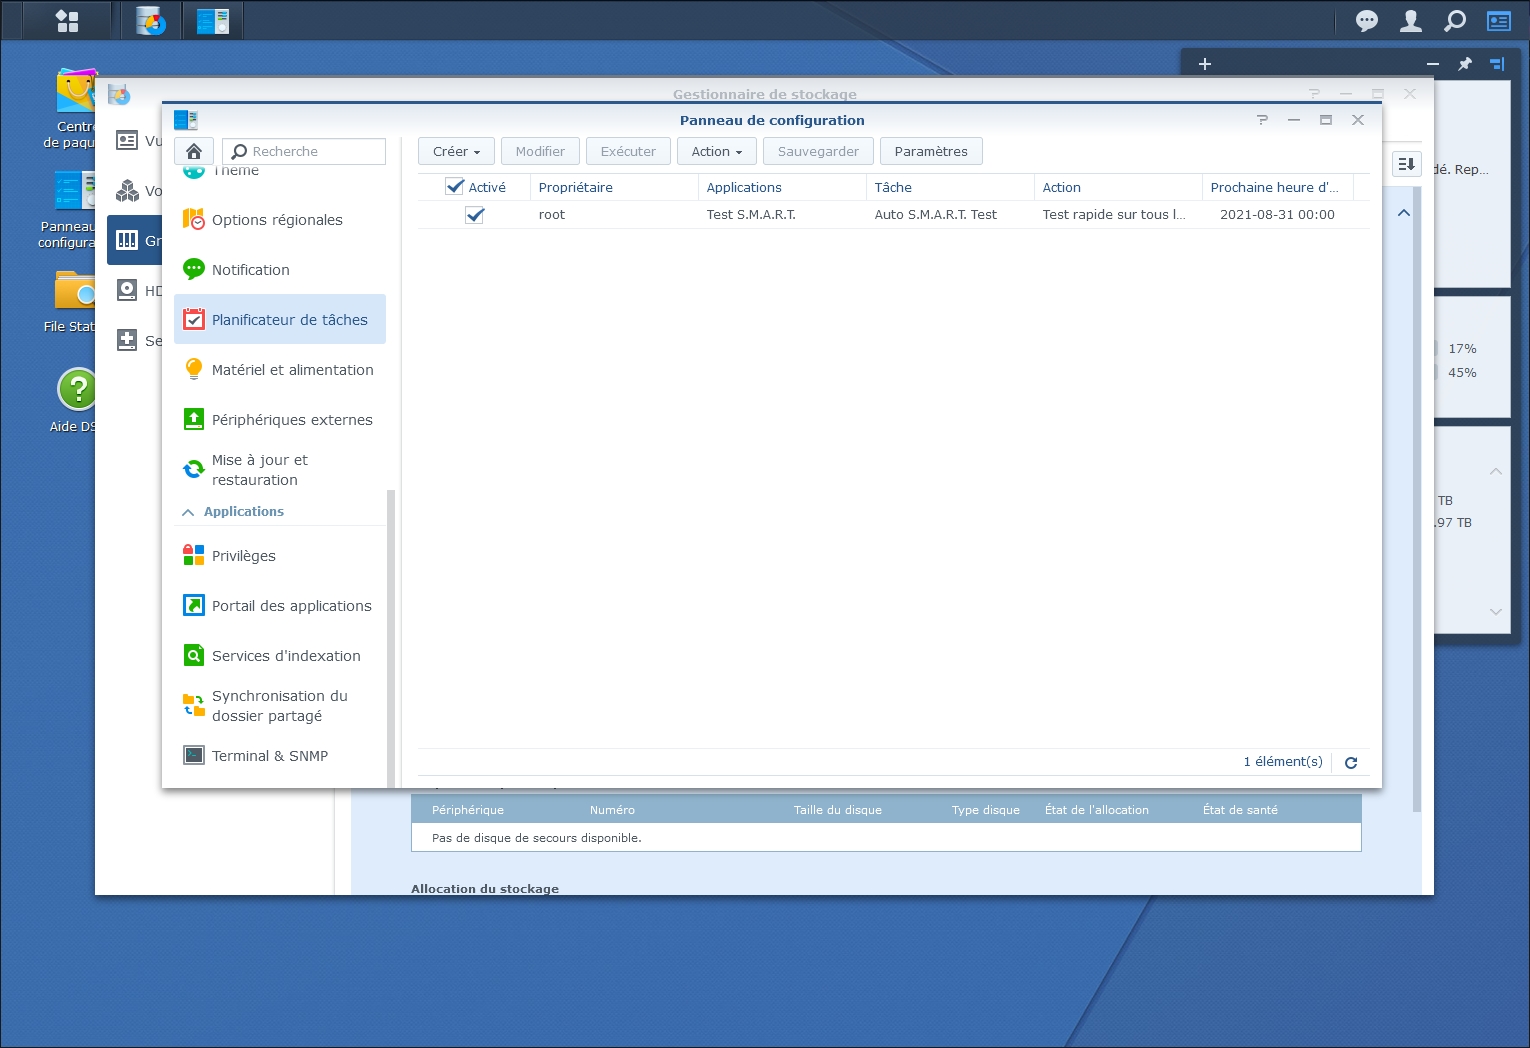
Task: Add a widget with the plus icon
Action: (x=1205, y=64)
